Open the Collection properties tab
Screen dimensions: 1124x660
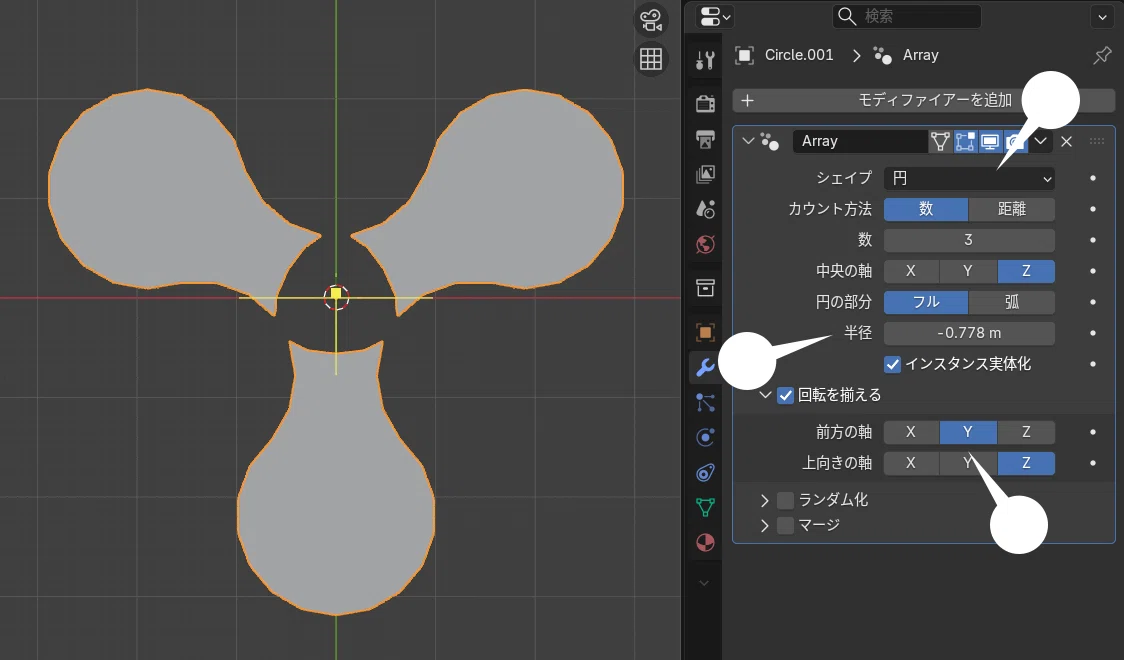tap(705, 288)
